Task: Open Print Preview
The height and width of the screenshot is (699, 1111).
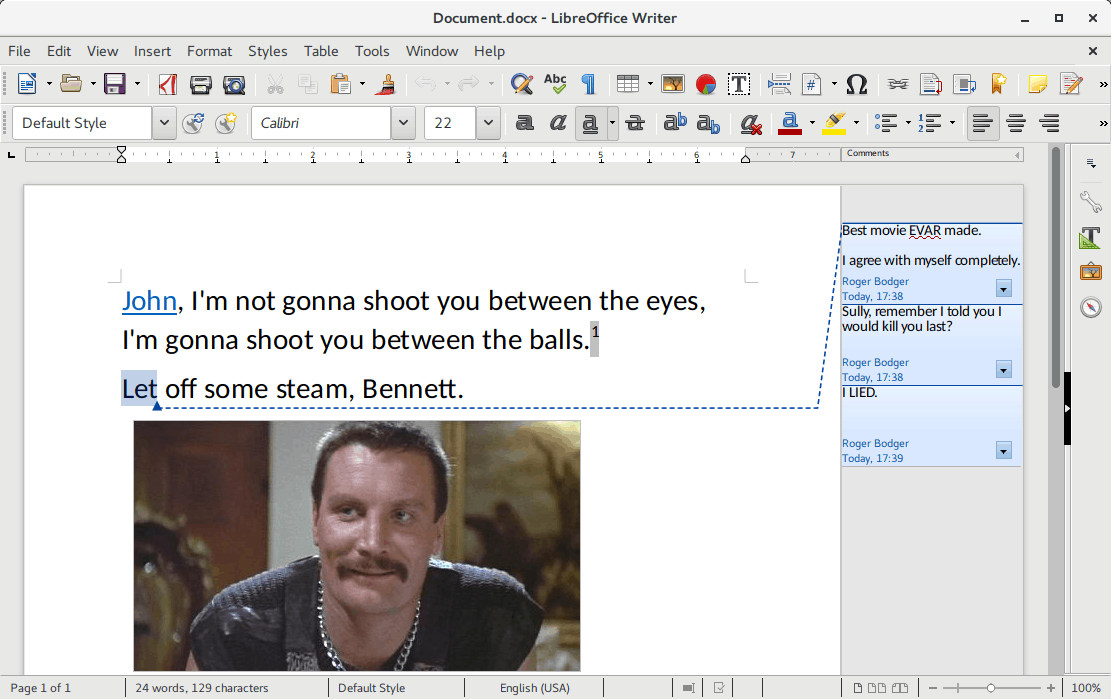Action: pos(234,84)
